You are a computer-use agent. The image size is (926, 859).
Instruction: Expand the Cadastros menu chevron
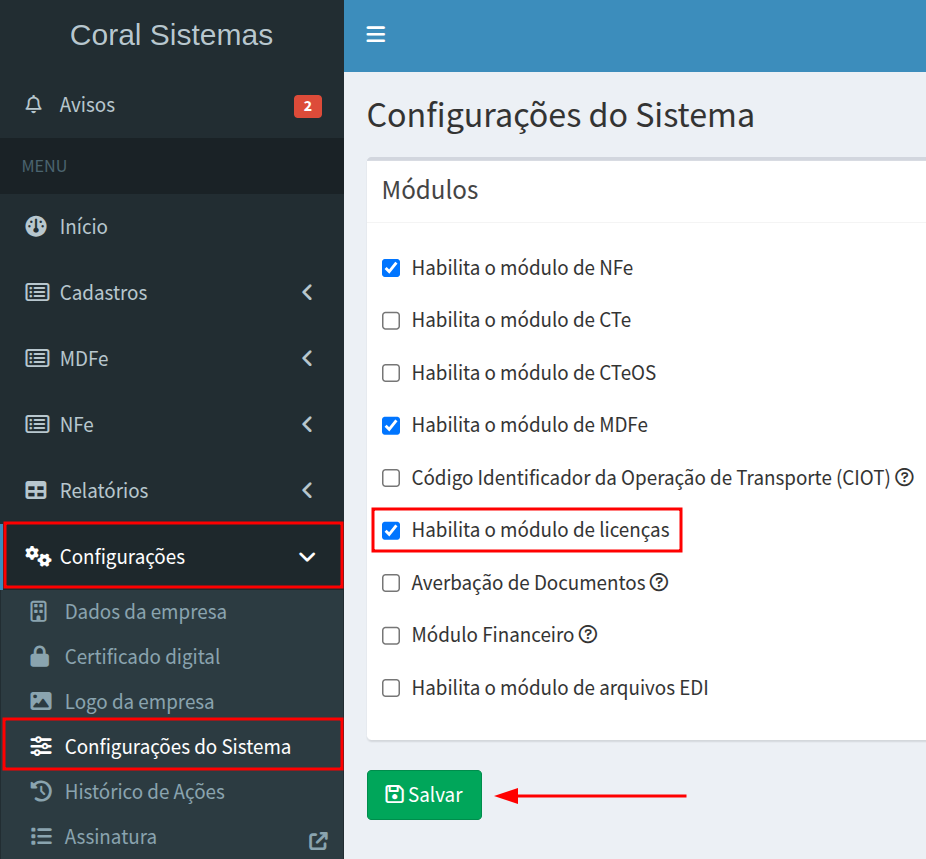point(307,293)
